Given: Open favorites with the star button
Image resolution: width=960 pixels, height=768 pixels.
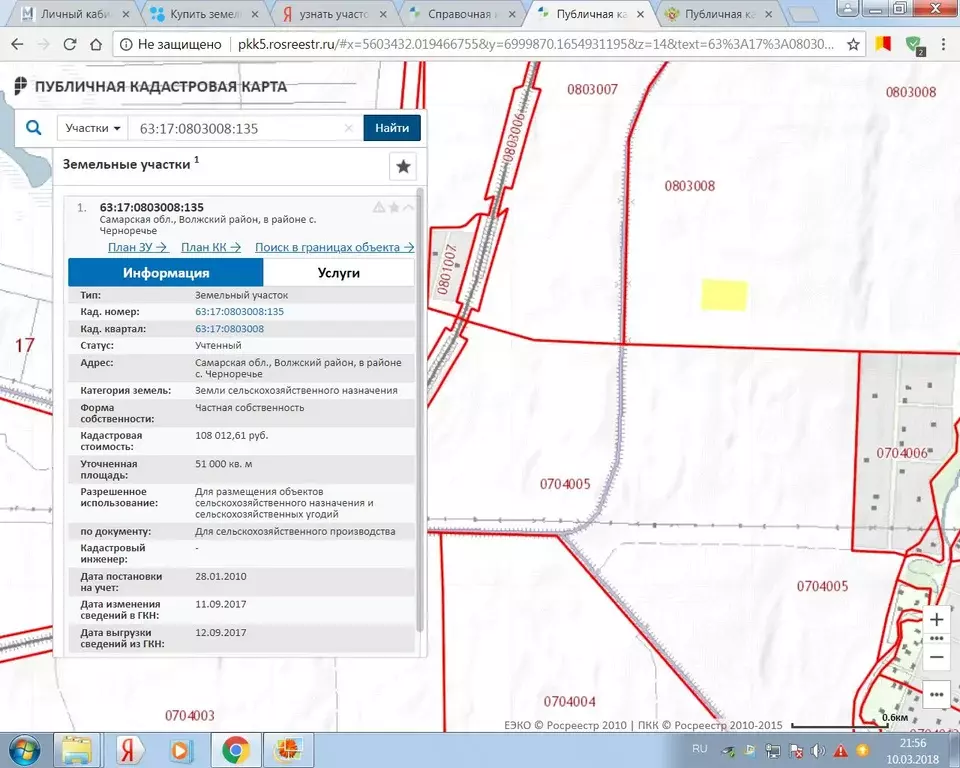Looking at the screenshot, I should click(x=403, y=166).
